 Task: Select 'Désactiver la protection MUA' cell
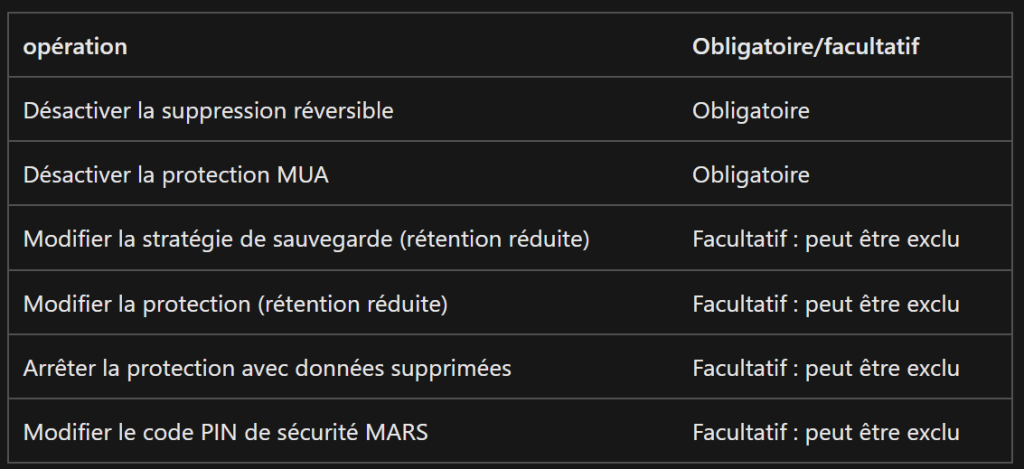tap(176, 174)
